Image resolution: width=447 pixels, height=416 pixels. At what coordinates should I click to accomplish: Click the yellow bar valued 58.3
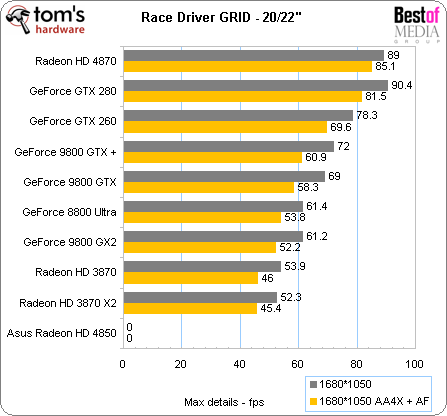coord(209,187)
